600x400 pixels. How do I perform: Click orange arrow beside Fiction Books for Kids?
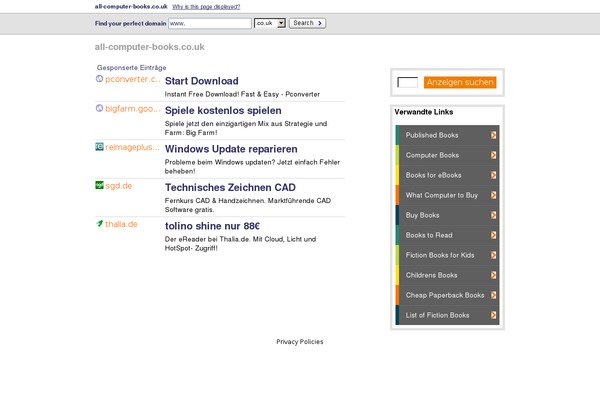tap(494, 255)
